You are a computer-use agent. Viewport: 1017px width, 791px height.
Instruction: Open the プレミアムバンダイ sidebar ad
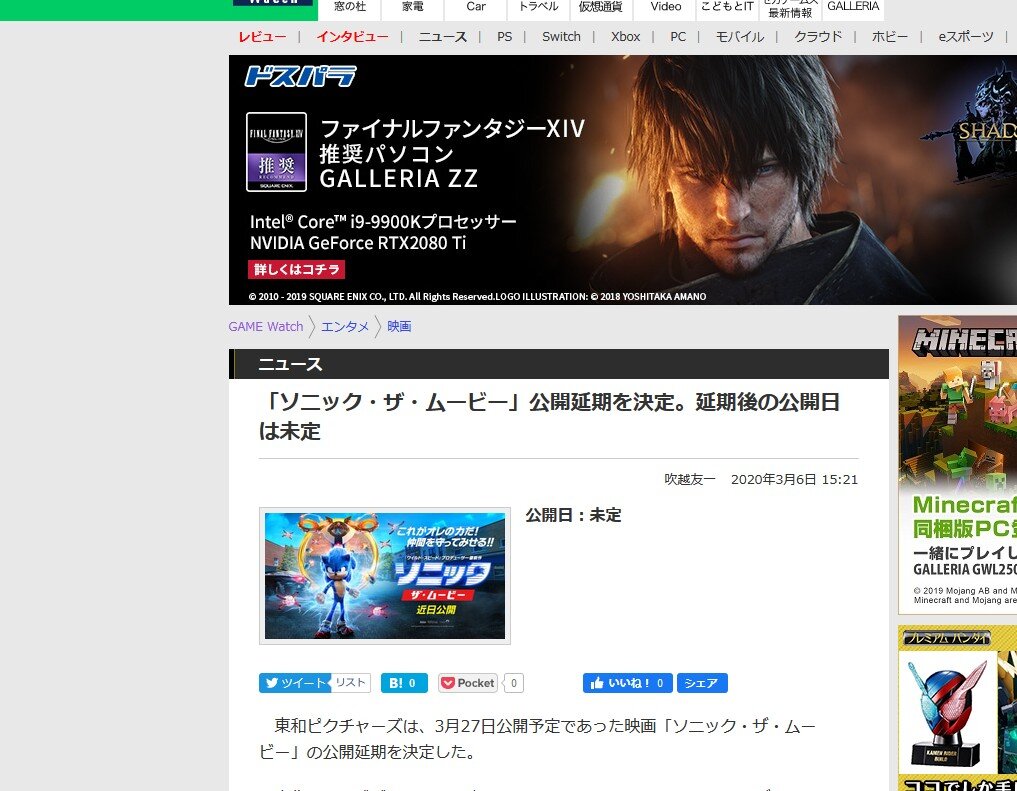(957, 708)
